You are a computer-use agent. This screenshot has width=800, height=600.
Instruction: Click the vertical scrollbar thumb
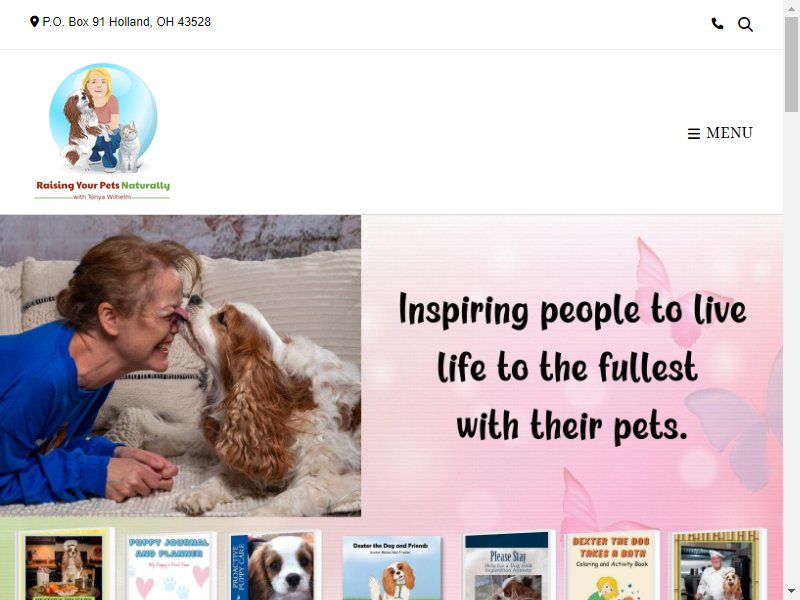click(791, 64)
